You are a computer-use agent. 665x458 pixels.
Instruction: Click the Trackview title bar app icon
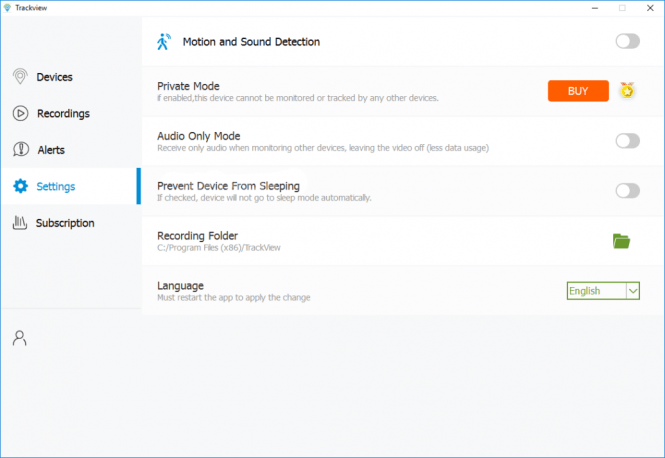(x=7, y=8)
